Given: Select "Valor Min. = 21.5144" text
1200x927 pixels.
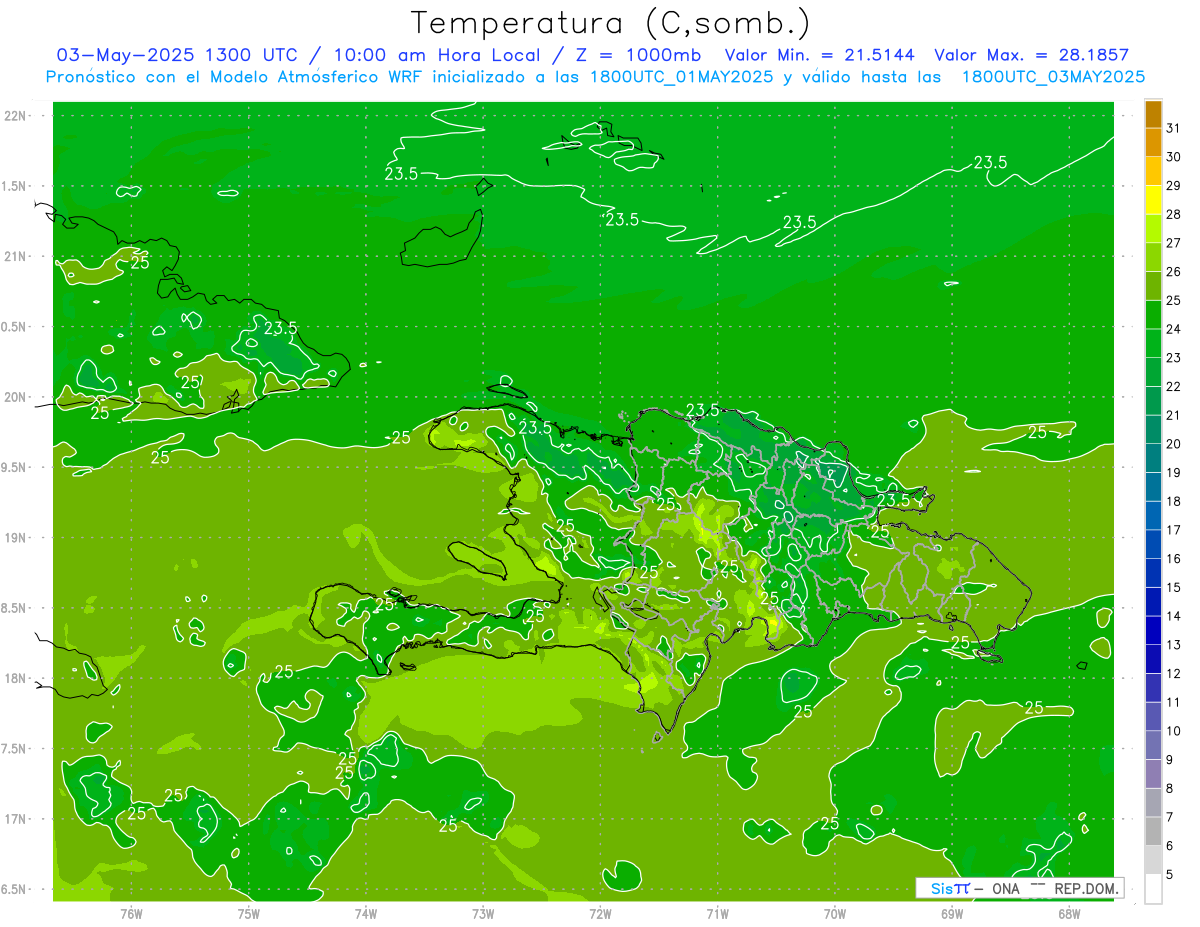Looking at the screenshot, I should [x=820, y=55].
